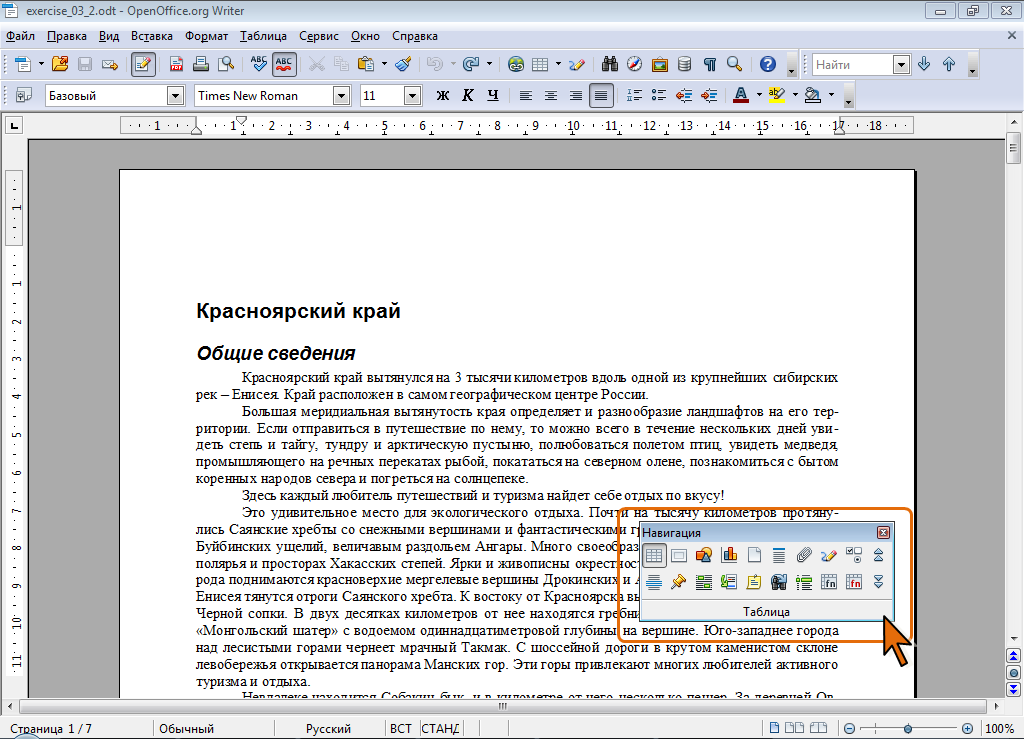The image size is (1024, 739).
Task: Expand Paste options dropdown arrow
Action: 384,64
